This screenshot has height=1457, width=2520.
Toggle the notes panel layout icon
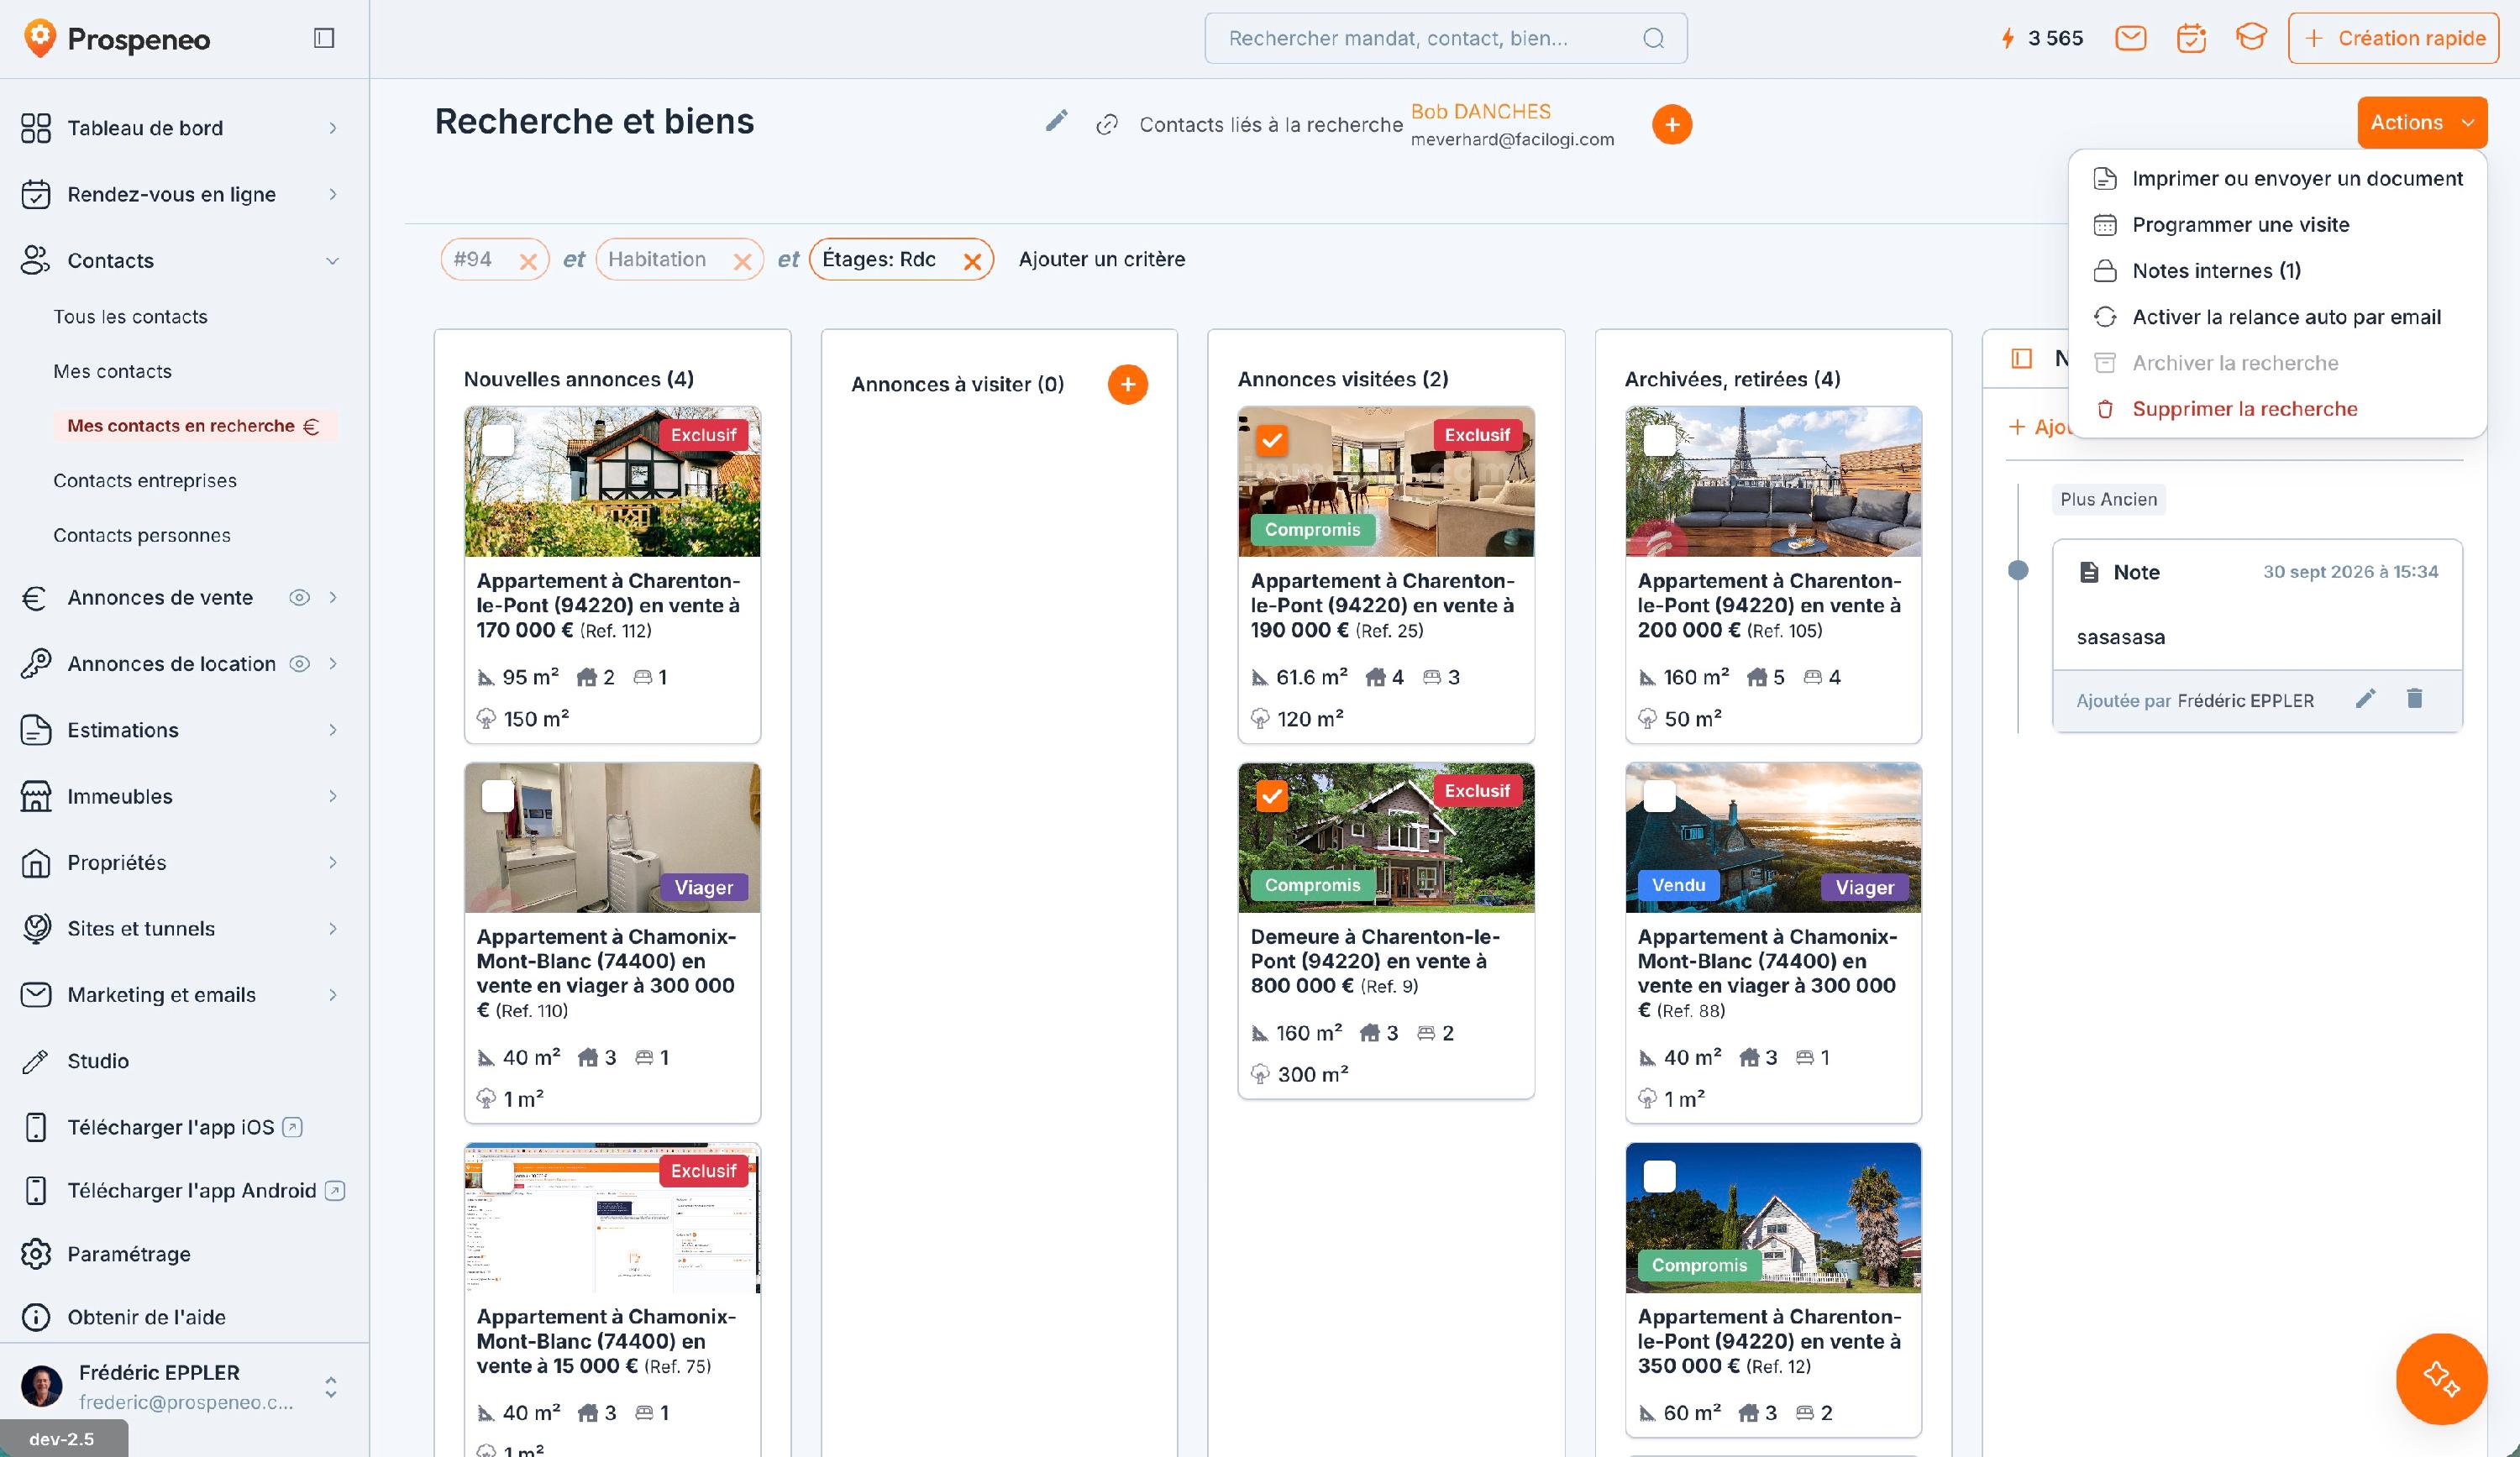2021,358
